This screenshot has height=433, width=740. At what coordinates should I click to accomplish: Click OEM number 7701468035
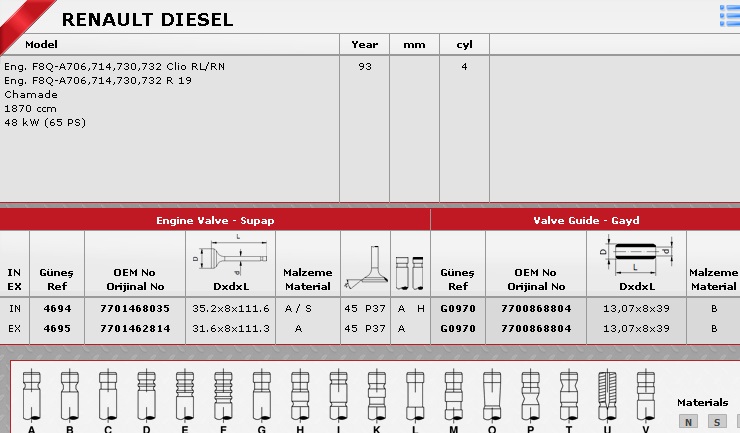pyautogui.click(x=135, y=310)
